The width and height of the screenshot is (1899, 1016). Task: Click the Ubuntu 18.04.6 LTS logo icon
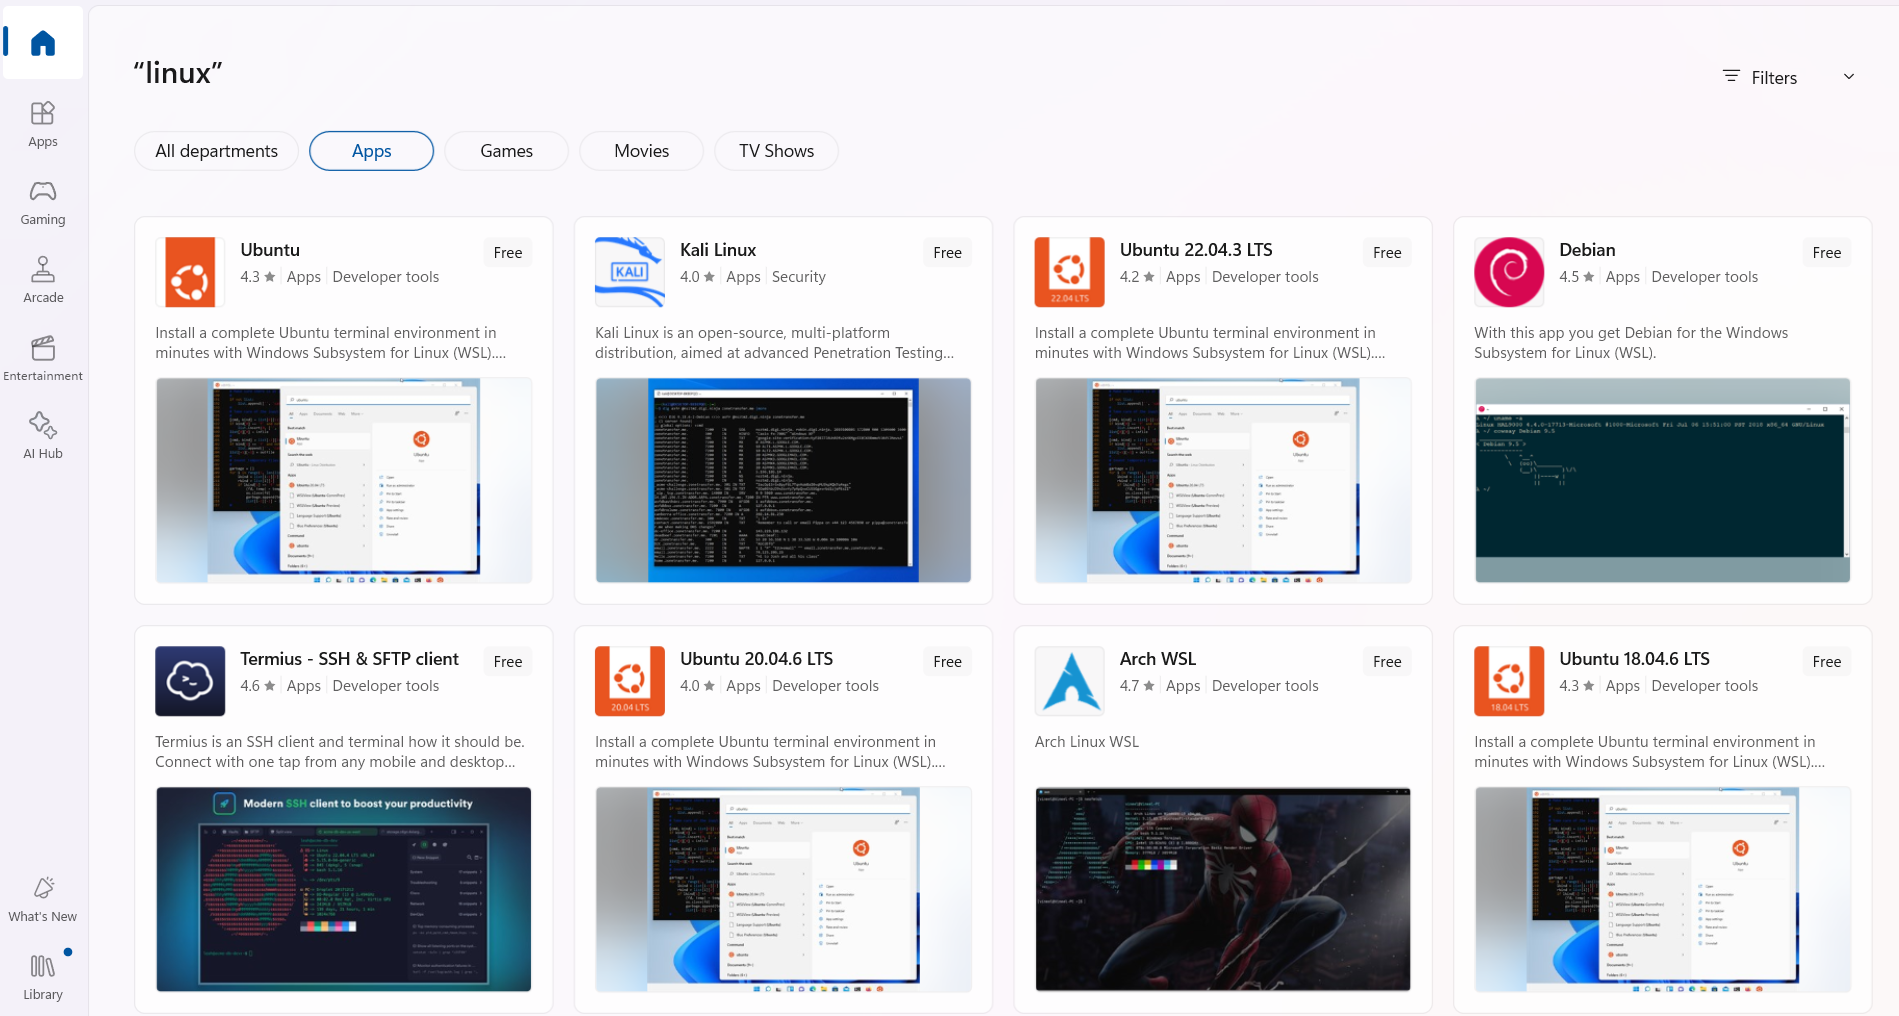(x=1509, y=681)
